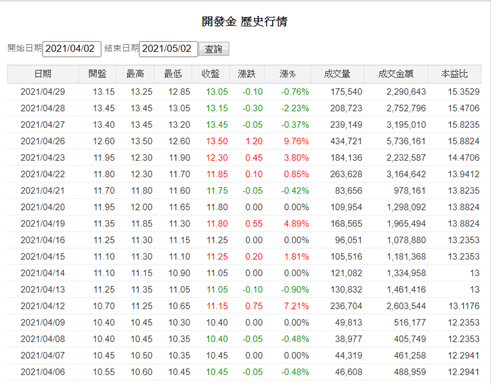The width and height of the screenshot is (491, 385).
Task: Select the date cell 2021/04/23
Action: (43, 158)
